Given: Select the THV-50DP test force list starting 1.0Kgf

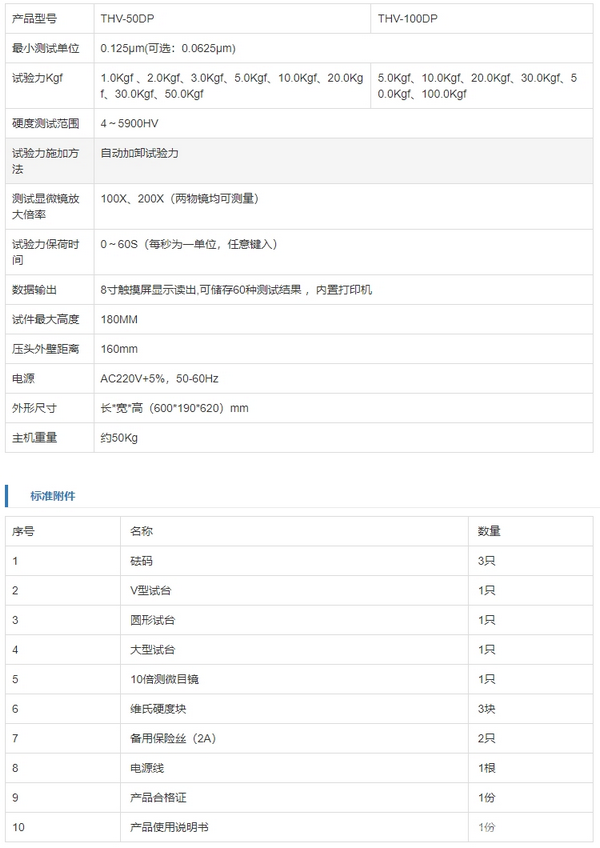Looking at the screenshot, I should point(232,85).
